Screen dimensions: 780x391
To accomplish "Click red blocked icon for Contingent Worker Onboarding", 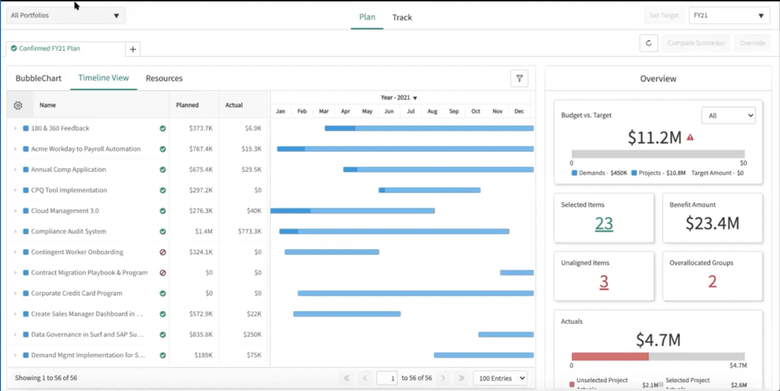I will (x=163, y=252).
